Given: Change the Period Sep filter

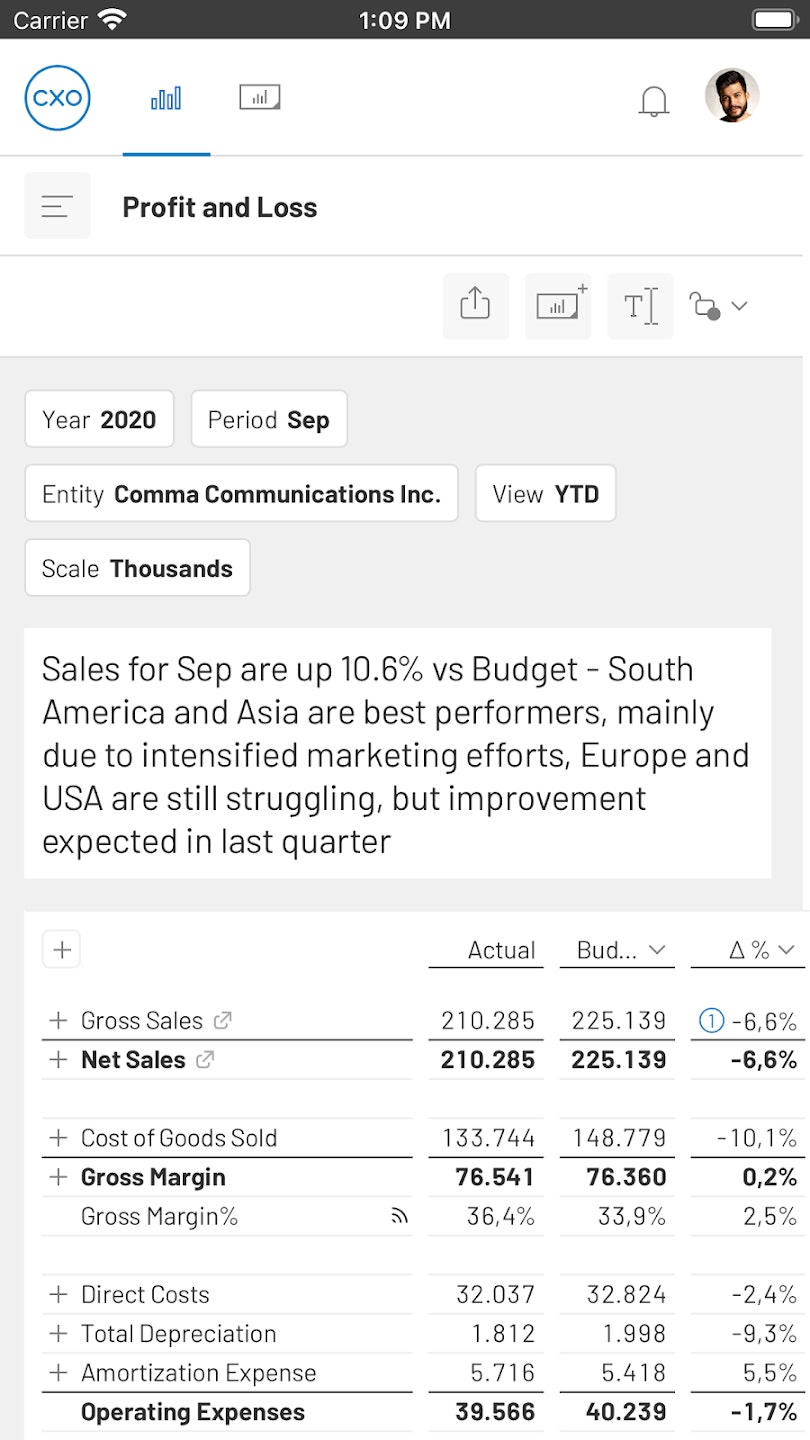Looking at the screenshot, I should click(268, 419).
